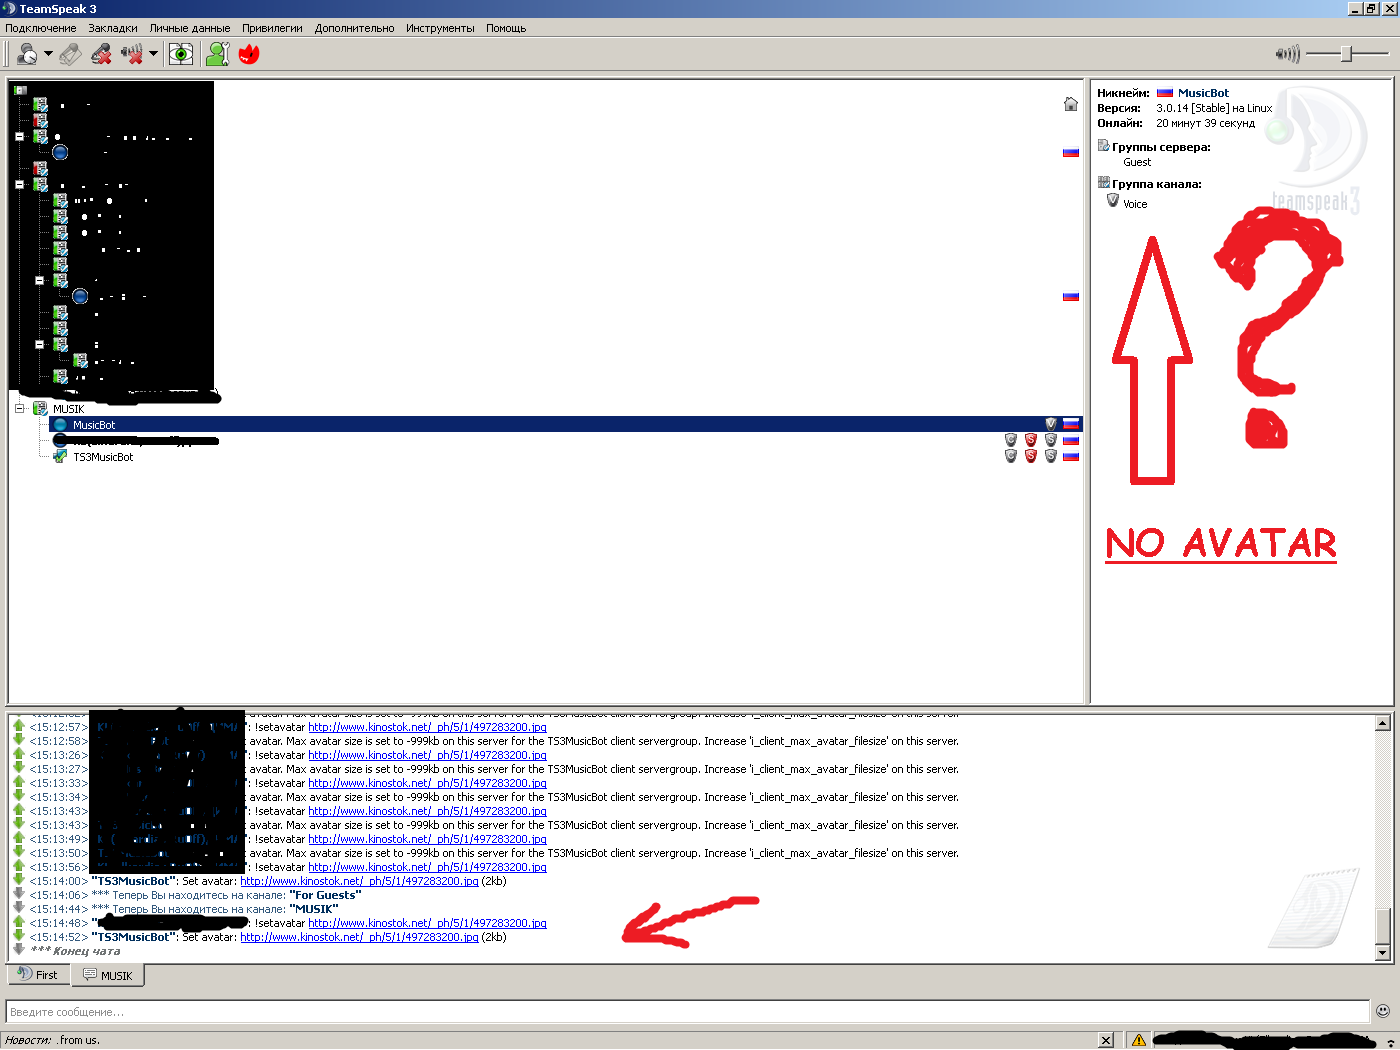
Task: Click the channel group icon in info panel
Action: [x=1103, y=183]
